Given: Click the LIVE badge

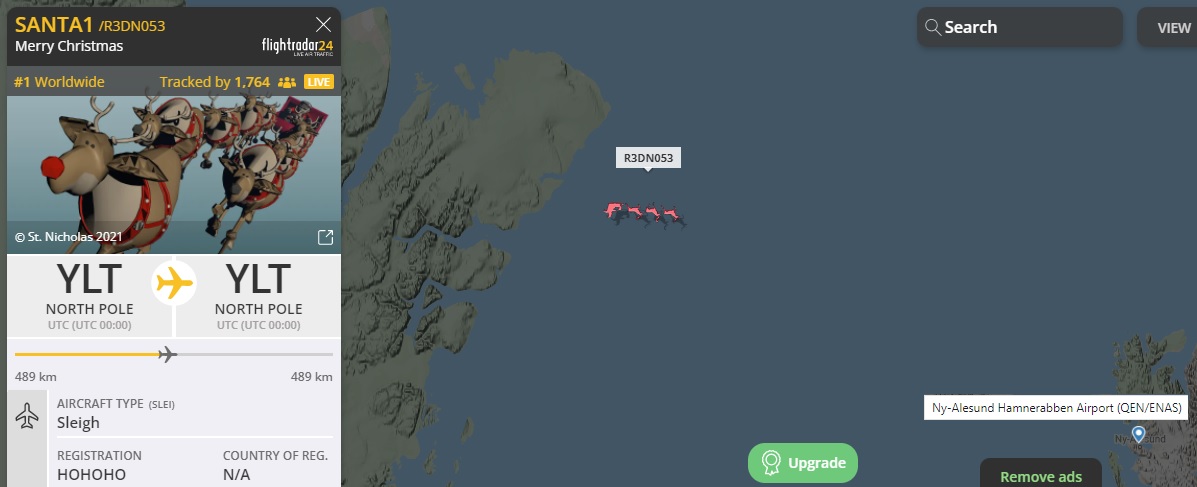Looking at the screenshot, I should coord(319,82).
